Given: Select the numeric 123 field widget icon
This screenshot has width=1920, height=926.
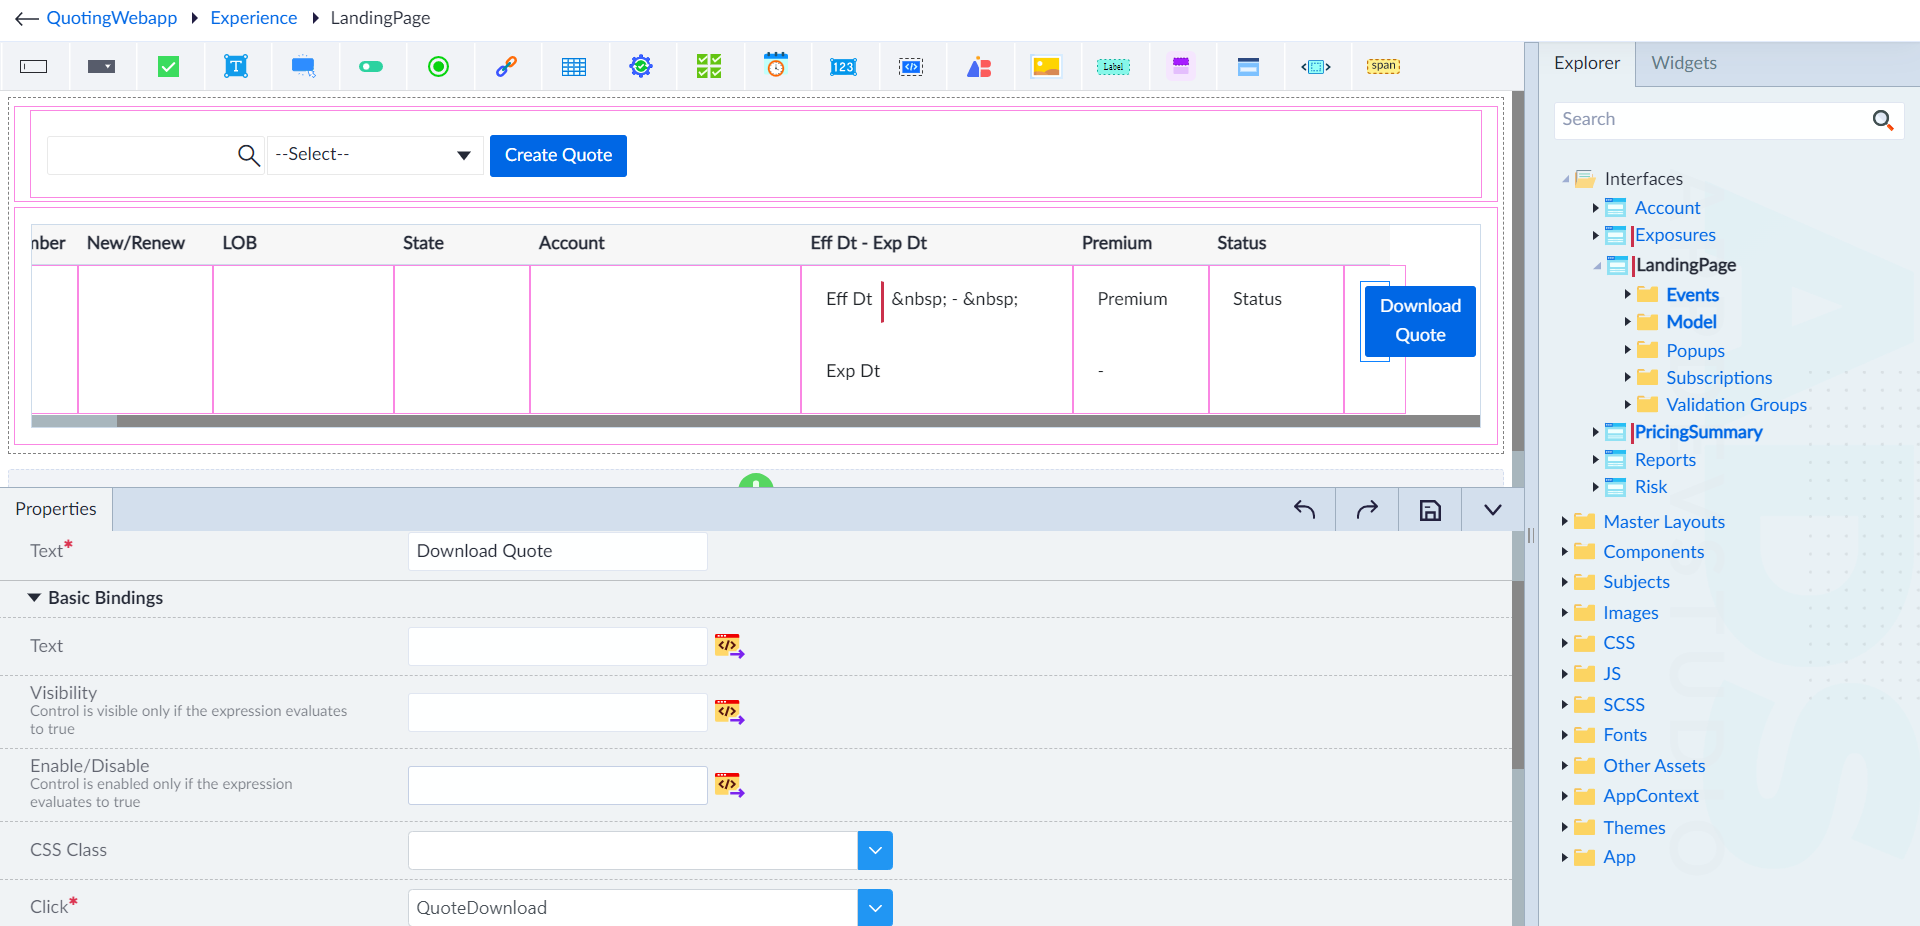Looking at the screenshot, I should coord(843,67).
